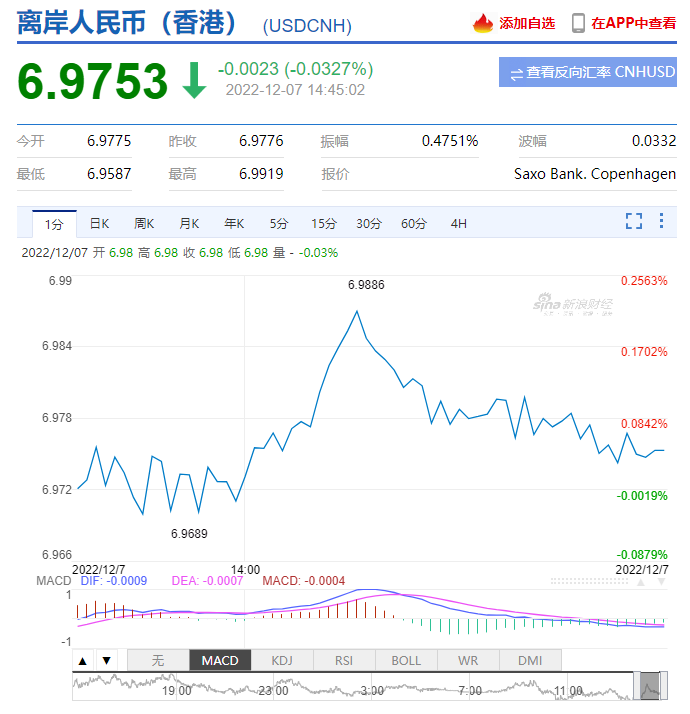This screenshot has width=690, height=714.
Task: Click 在APP中查看 link
Action: click(x=634, y=23)
